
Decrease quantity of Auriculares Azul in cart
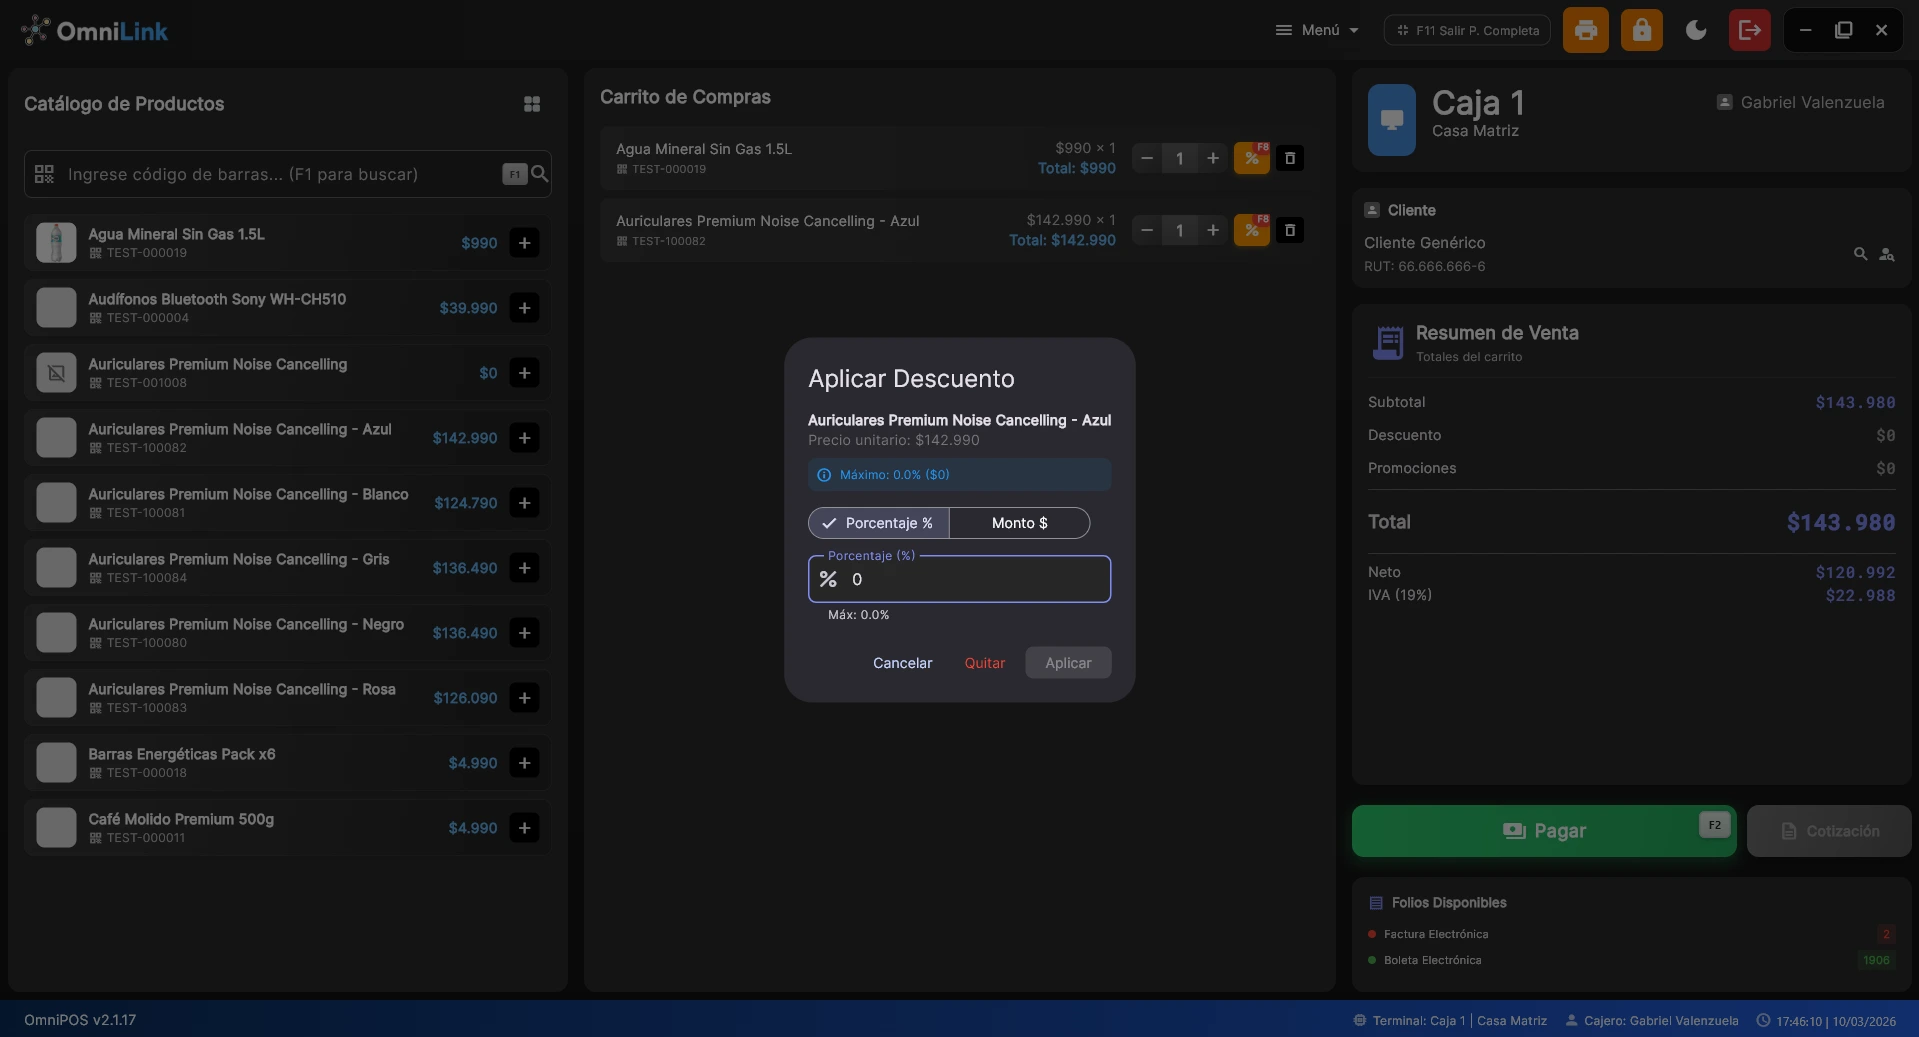tap(1147, 230)
